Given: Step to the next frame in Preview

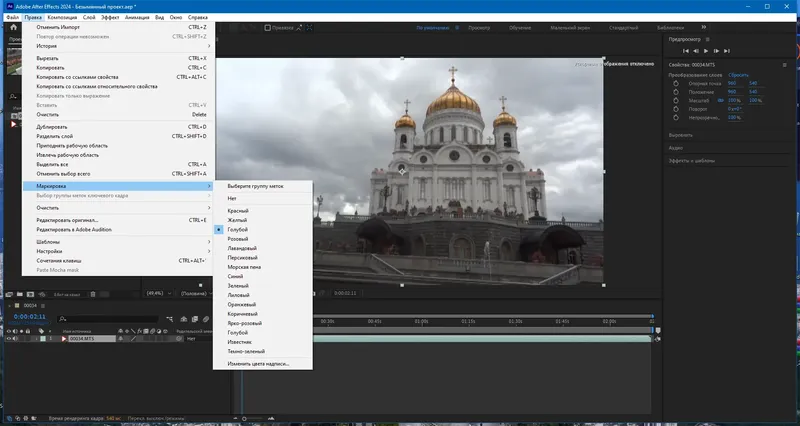Looking at the screenshot, I should [x=717, y=50].
